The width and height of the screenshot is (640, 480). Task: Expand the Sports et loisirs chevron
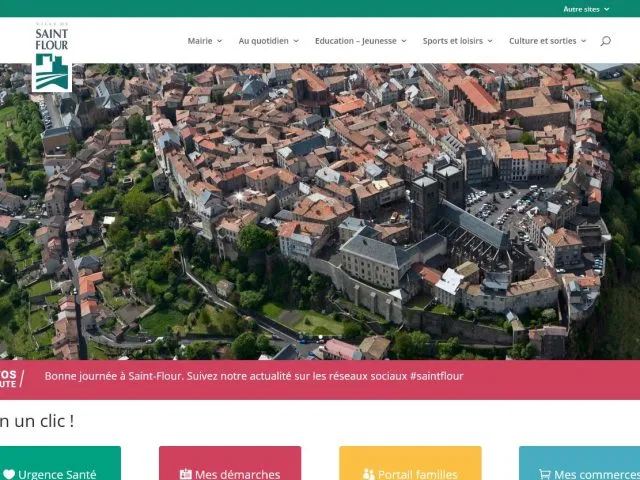pos(491,41)
